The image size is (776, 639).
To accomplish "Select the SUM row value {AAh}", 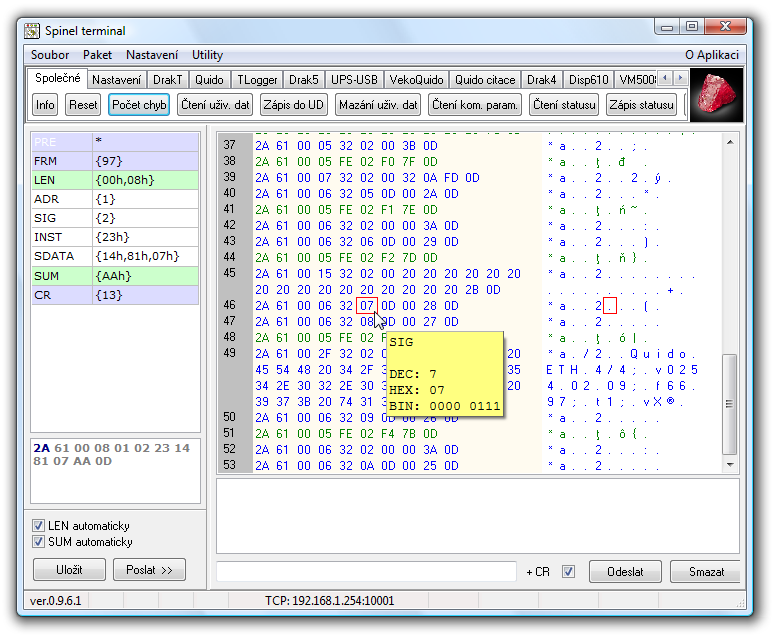I will 146,276.
